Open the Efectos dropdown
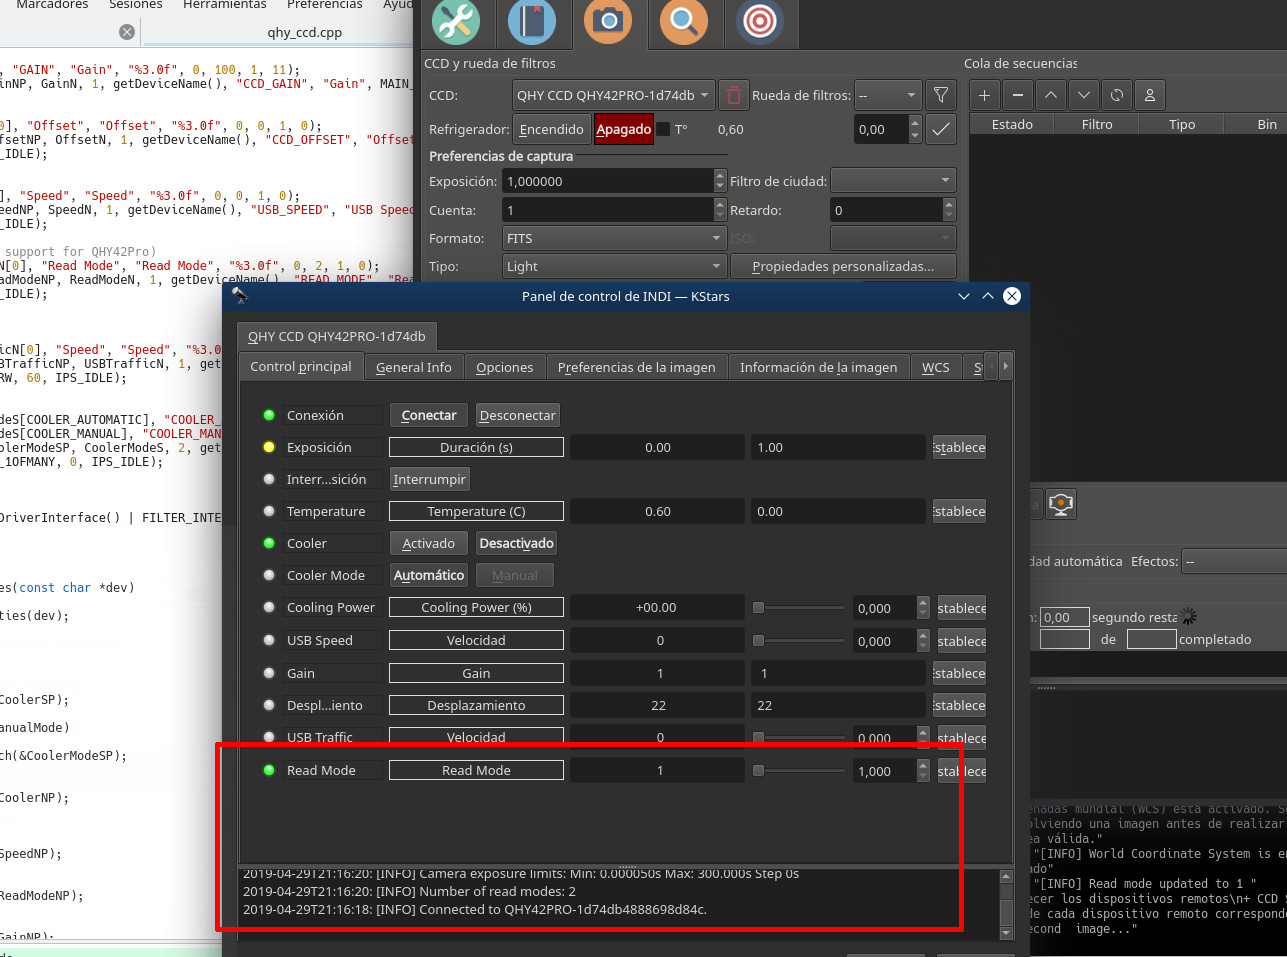 coord(1234,561)
